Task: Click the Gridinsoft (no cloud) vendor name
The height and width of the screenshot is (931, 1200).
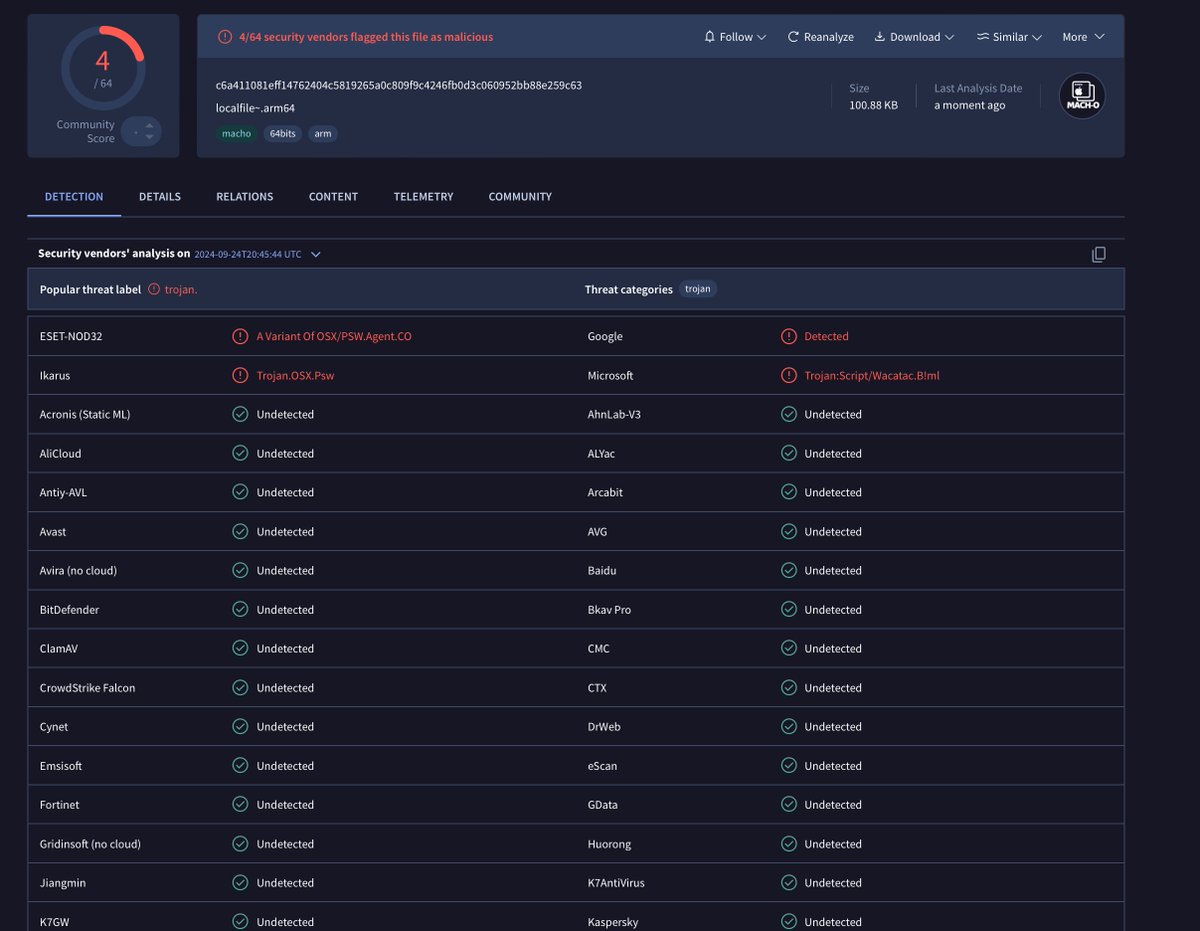Action: click(x=90, y=844)
